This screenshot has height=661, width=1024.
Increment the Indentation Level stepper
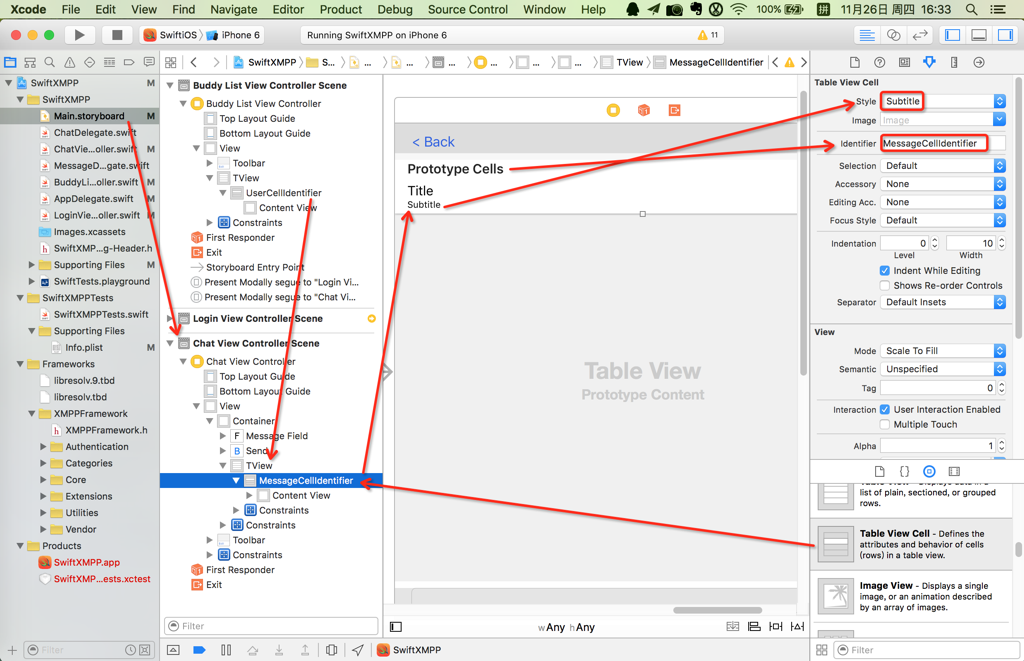tap(935, 240)
